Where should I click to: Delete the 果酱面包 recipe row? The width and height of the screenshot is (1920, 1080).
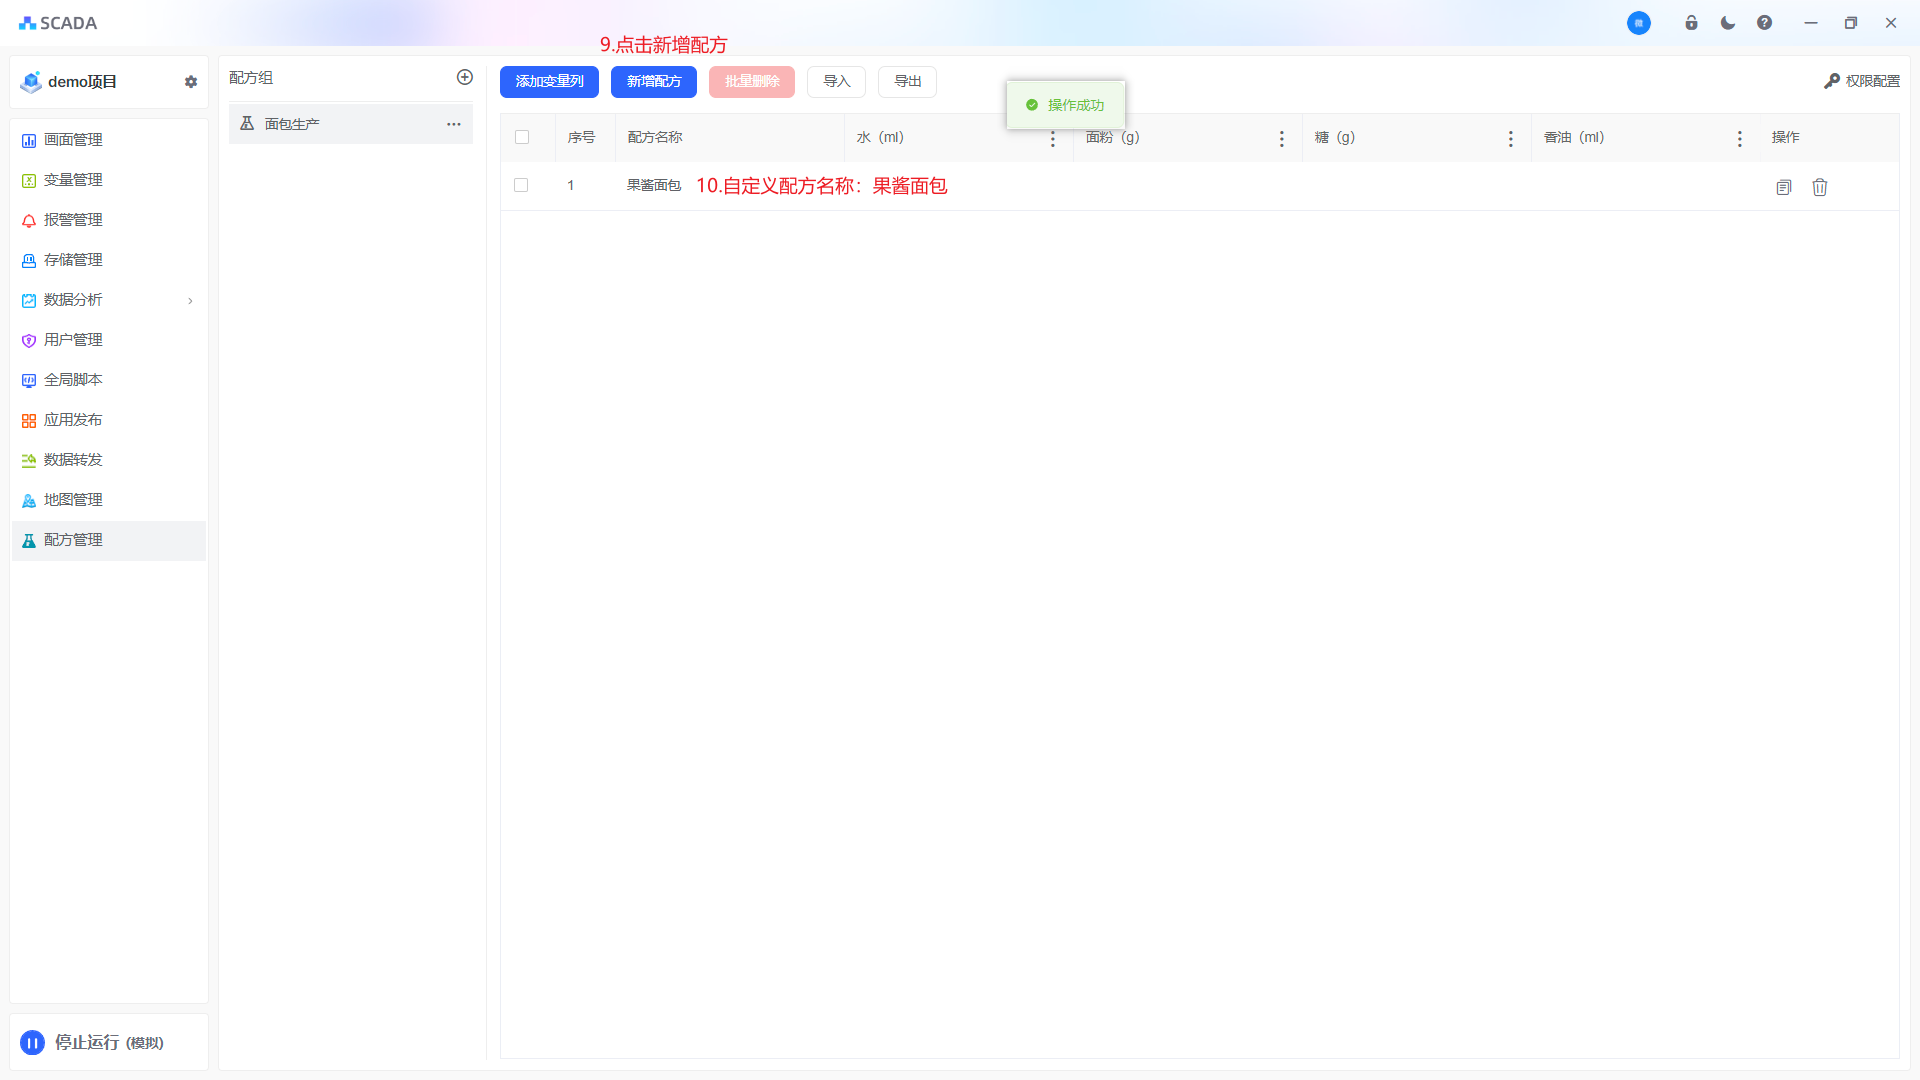coord(1820,187)
